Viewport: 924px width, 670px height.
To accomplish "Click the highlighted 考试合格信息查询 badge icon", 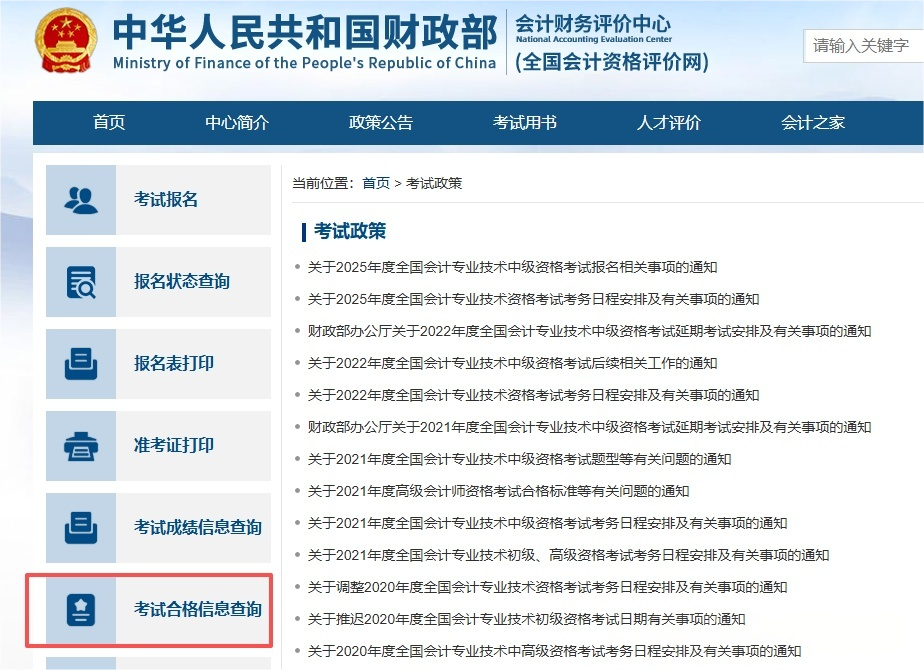I will tap(80, 609).
